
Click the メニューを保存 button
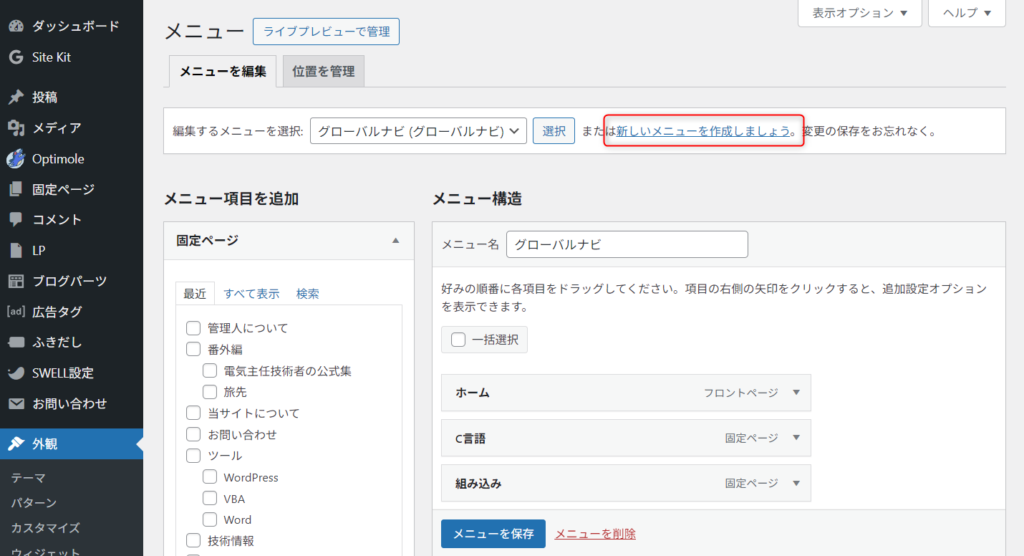(493, 533)
